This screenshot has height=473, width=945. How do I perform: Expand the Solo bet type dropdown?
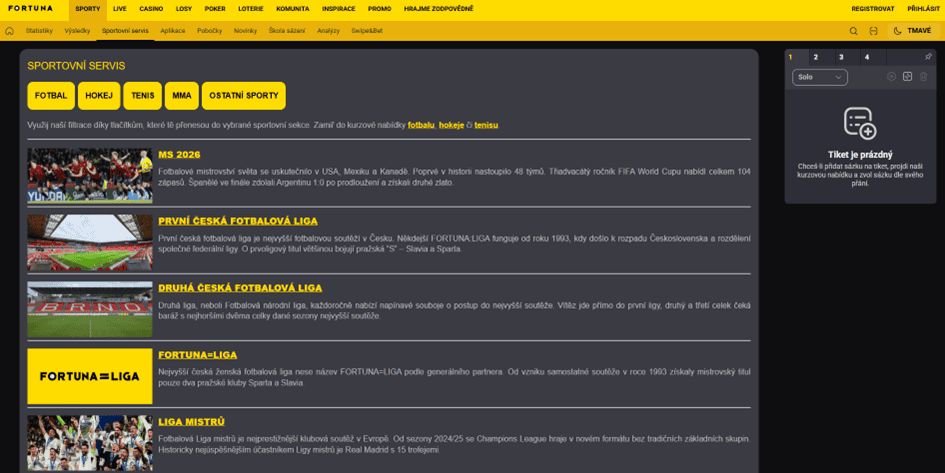point(820,77)
